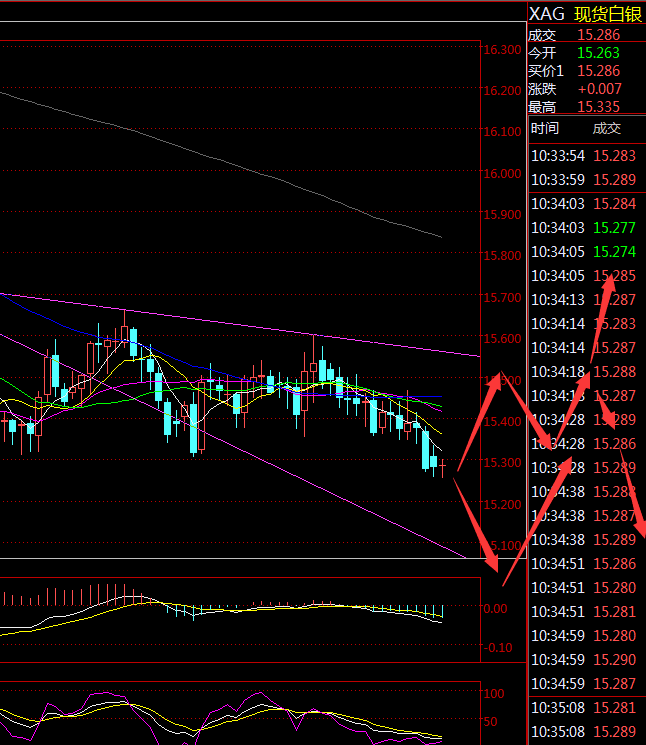Click the 15.700 price axis label
This screenshot has width=646, height=745.
click(x=502, y=297)
